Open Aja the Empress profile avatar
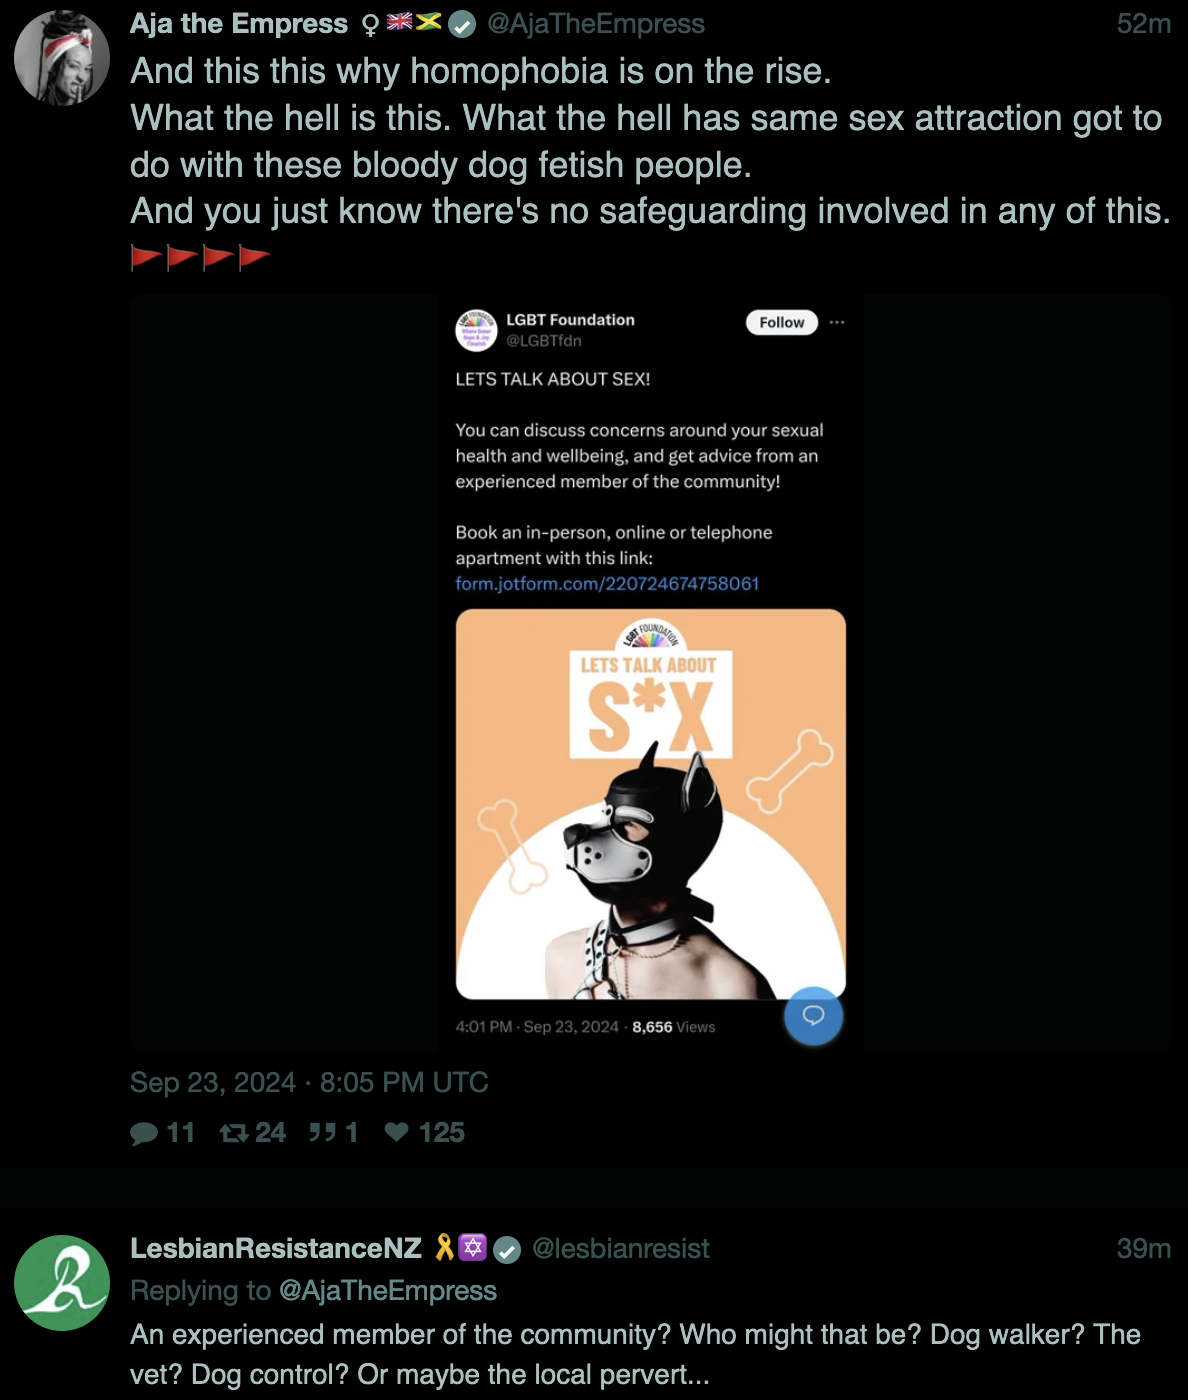The image size is (1188, 1400). pyautogui.click(x=62, y=58)
